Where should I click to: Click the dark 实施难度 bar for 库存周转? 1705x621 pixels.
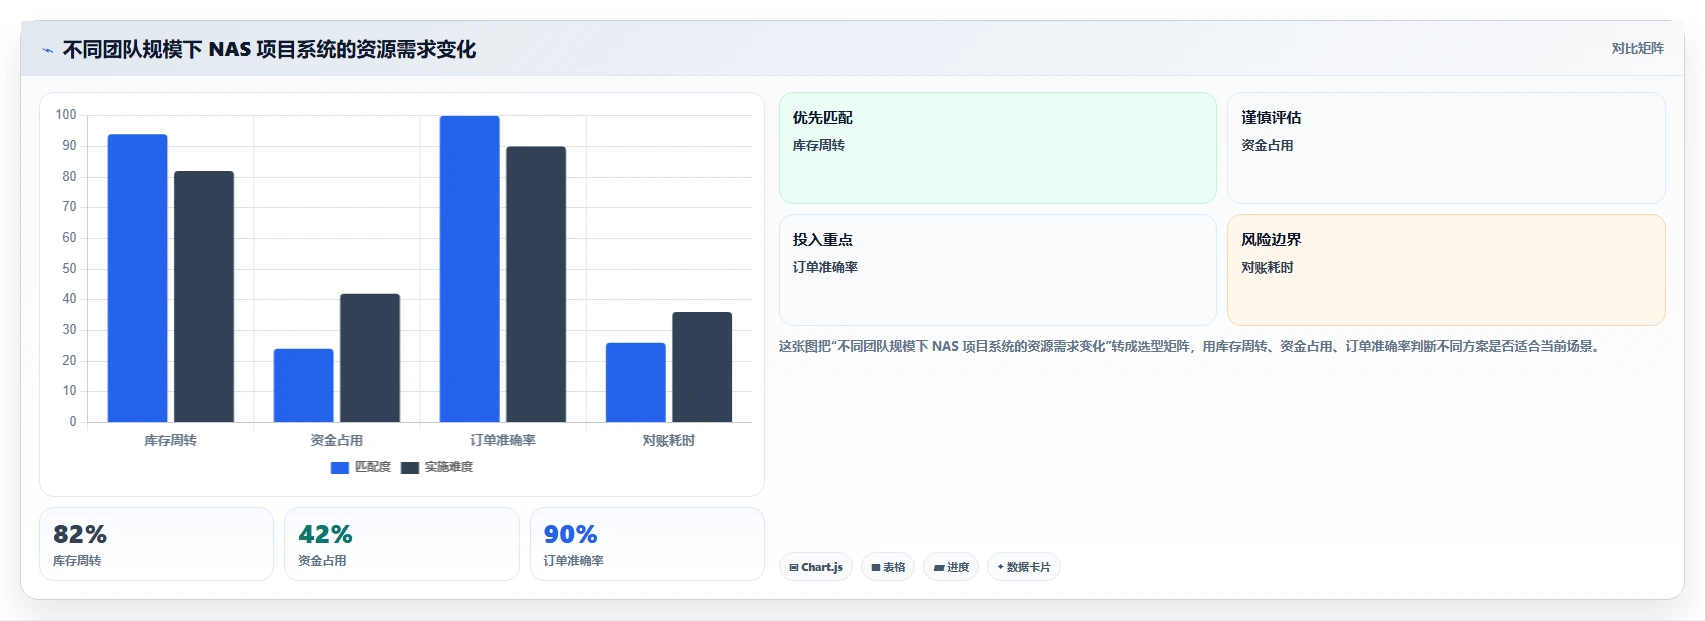click(204, 296)
